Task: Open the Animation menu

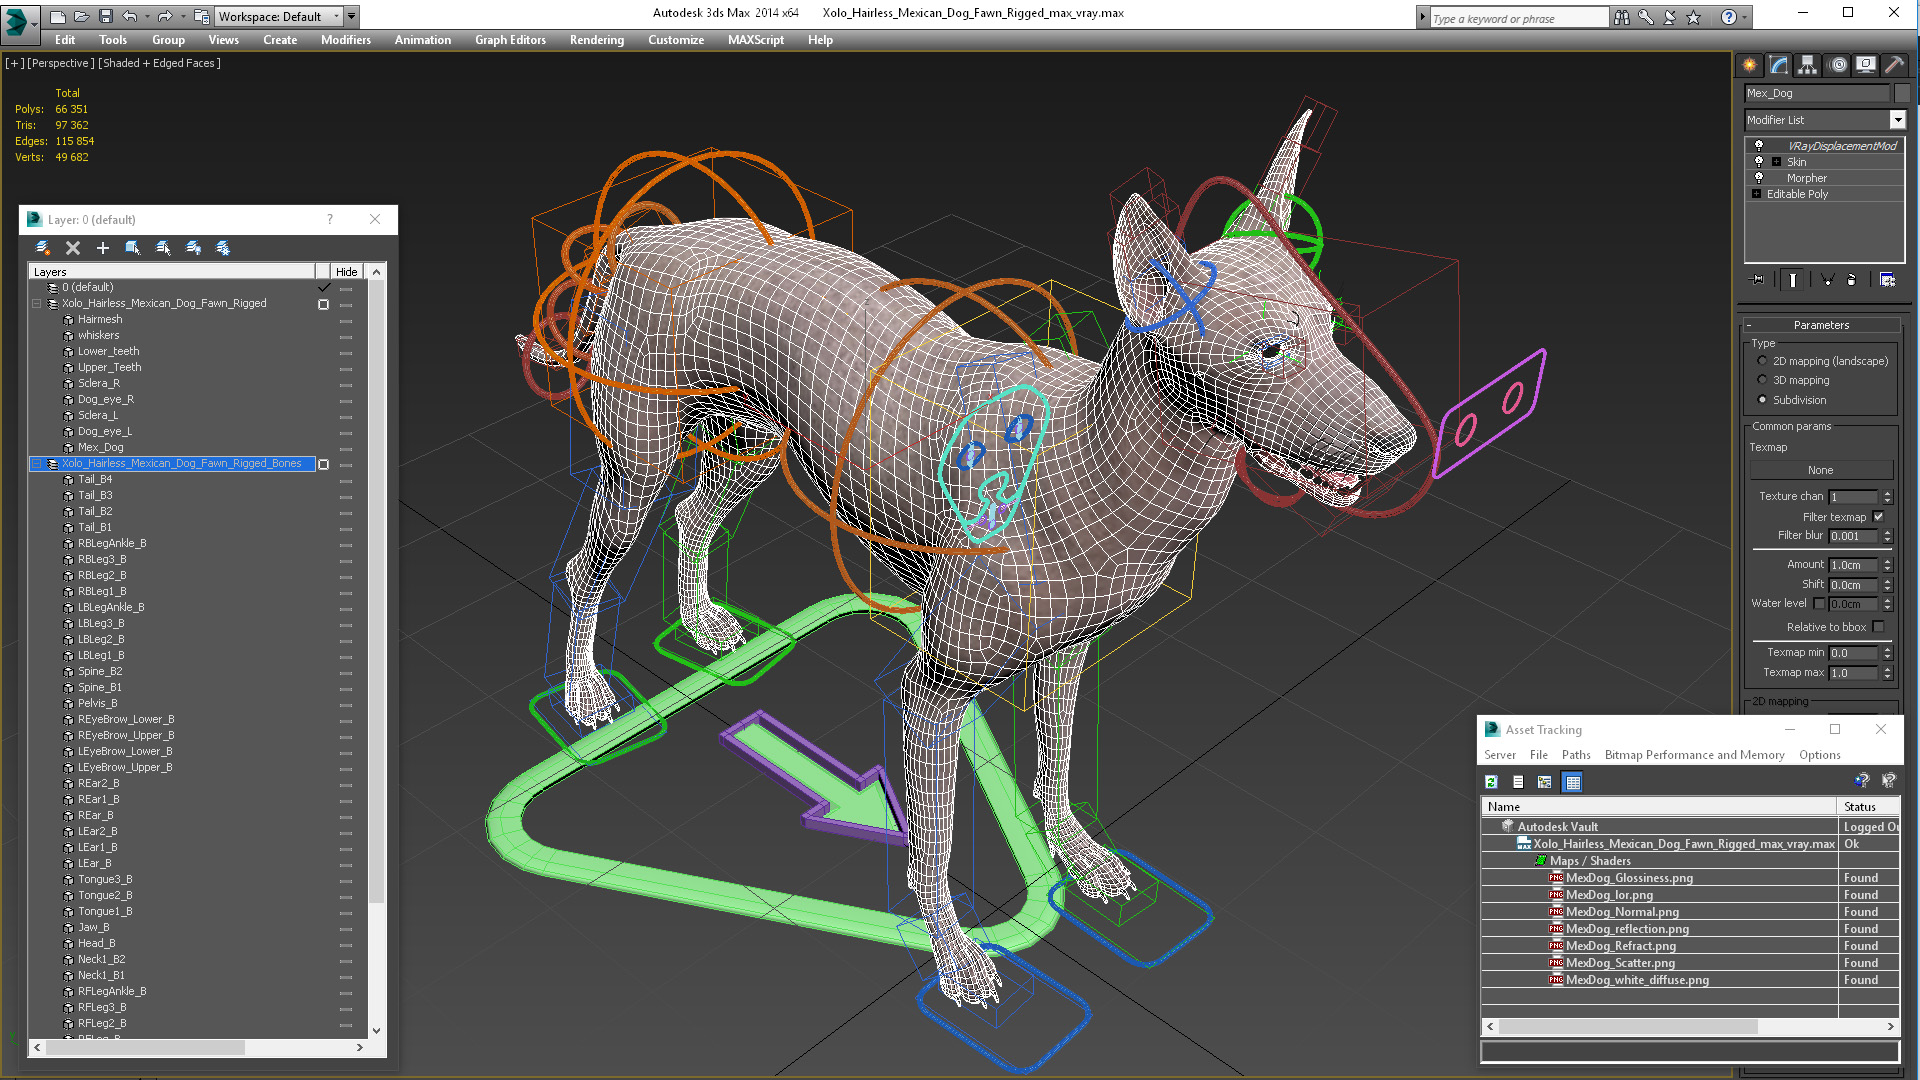Action: [422, 40]
